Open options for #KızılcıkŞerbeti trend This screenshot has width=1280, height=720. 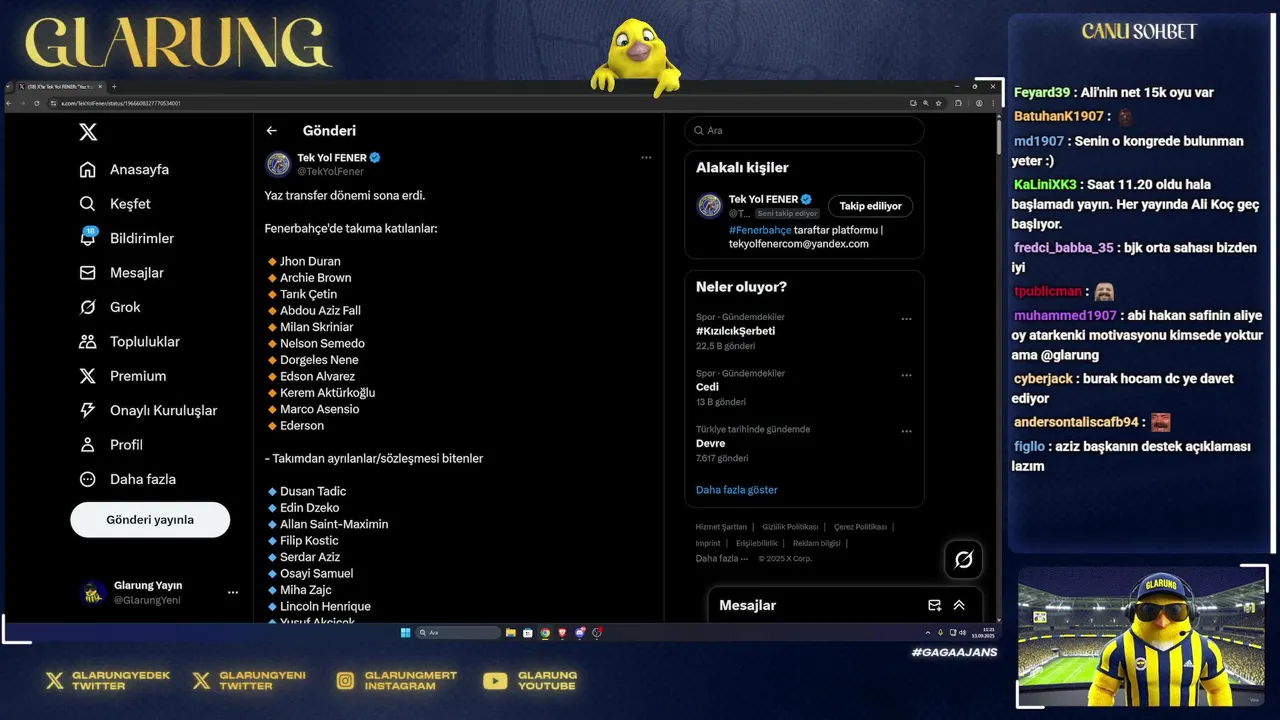pos(906,319)
